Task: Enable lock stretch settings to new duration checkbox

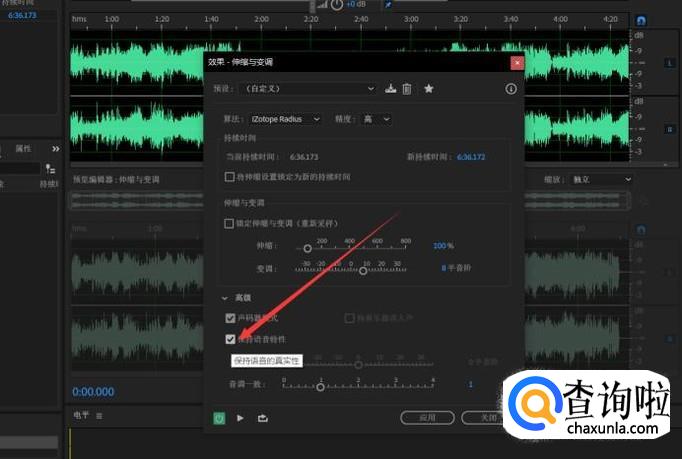Action: click(229, 177)
